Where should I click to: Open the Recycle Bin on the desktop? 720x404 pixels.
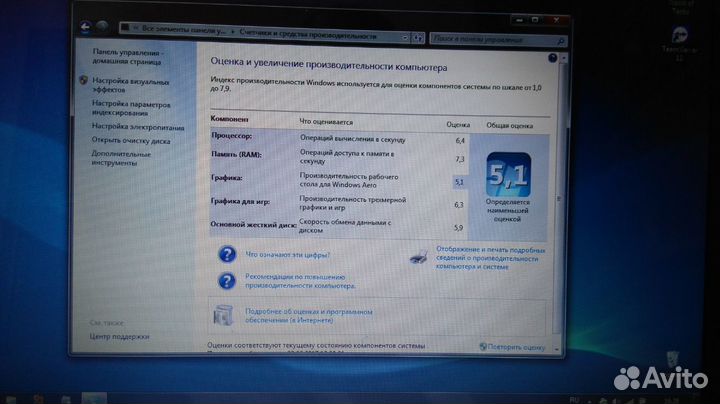point(672,359)
